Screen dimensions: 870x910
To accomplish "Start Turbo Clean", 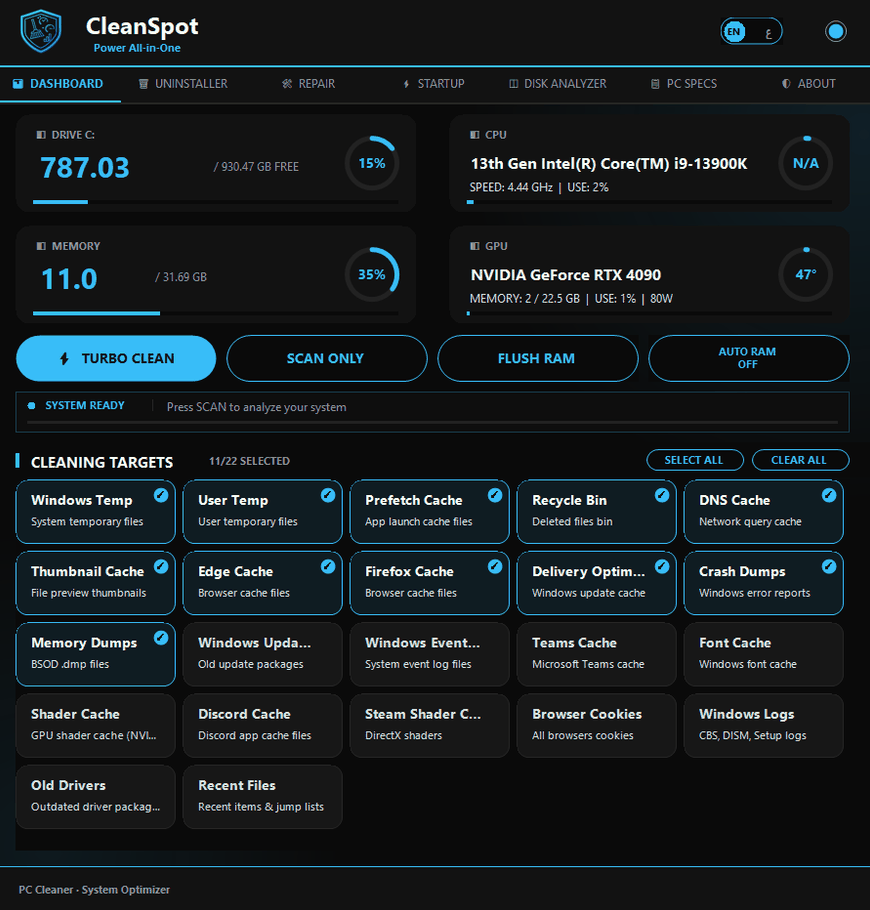I will (x=116, y=358).
